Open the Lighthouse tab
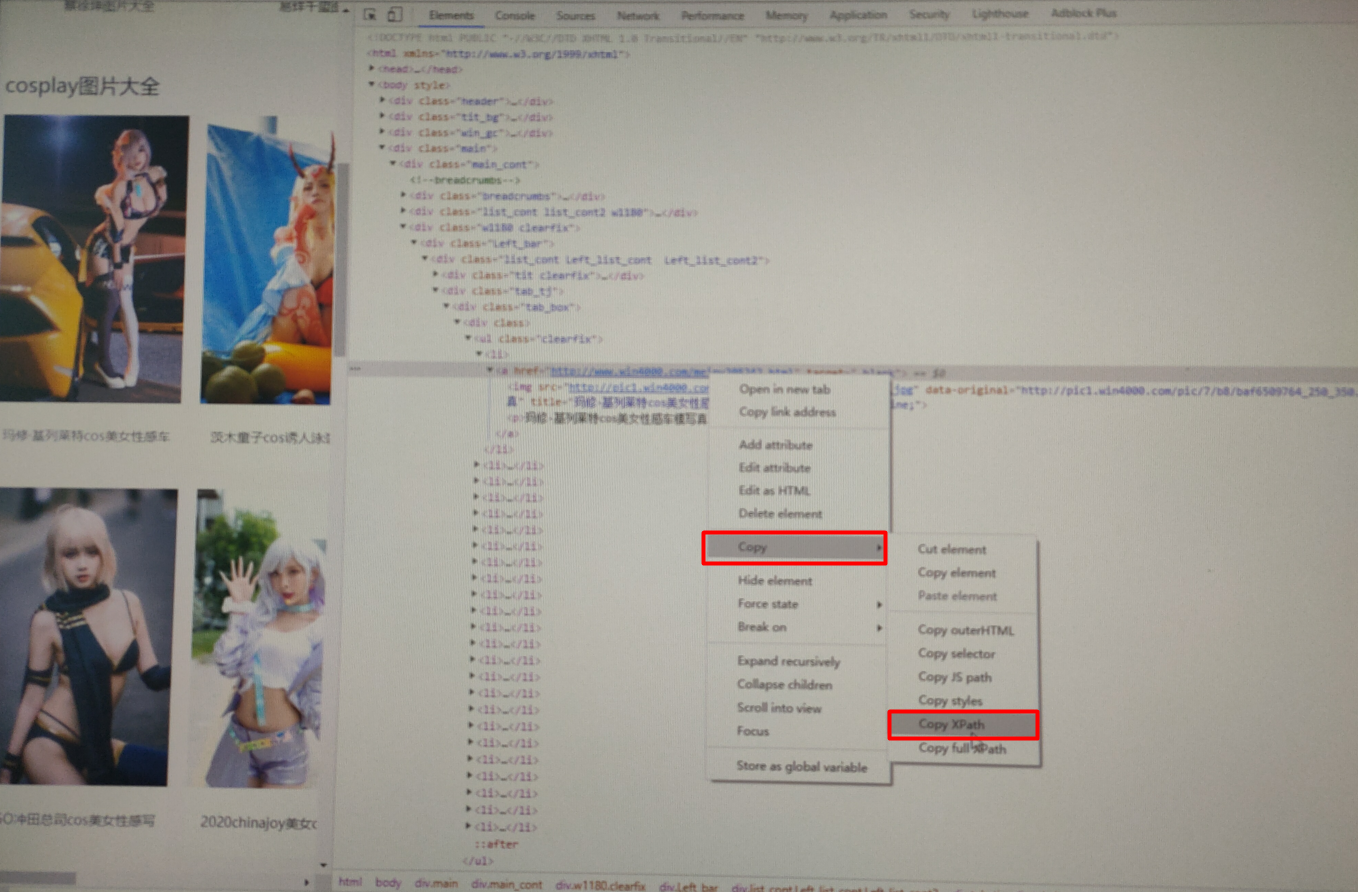This screenshot has height=892, width=1358. 1000,15
